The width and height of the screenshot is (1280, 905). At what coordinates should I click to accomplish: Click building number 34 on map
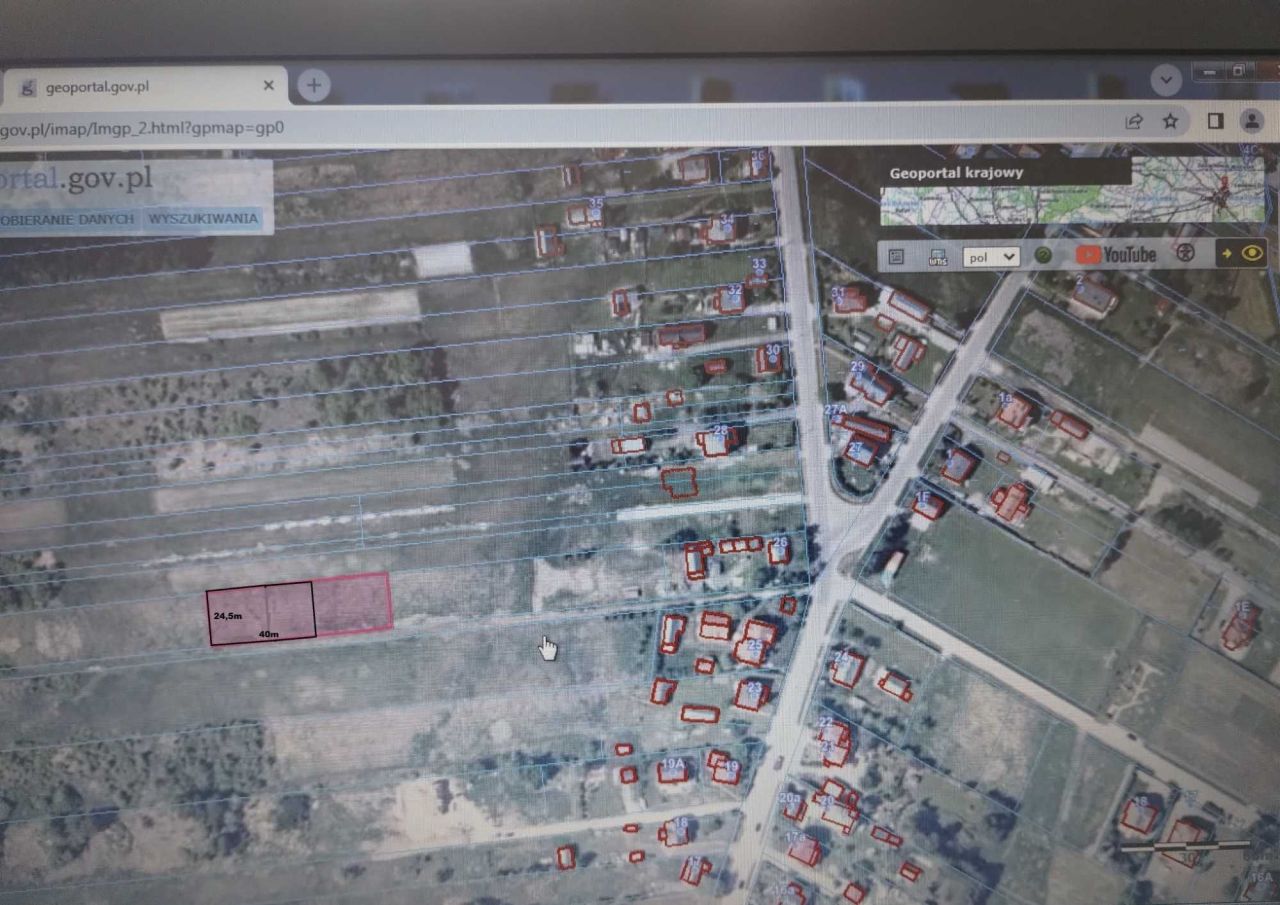pos(727,219)
